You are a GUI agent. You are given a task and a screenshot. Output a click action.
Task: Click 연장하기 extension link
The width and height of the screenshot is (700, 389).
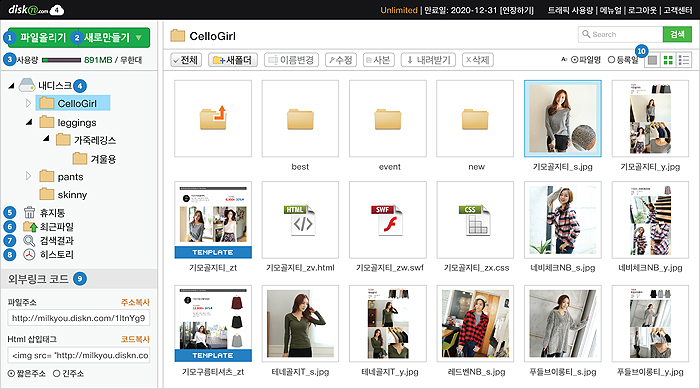click(x=517, y=10)
